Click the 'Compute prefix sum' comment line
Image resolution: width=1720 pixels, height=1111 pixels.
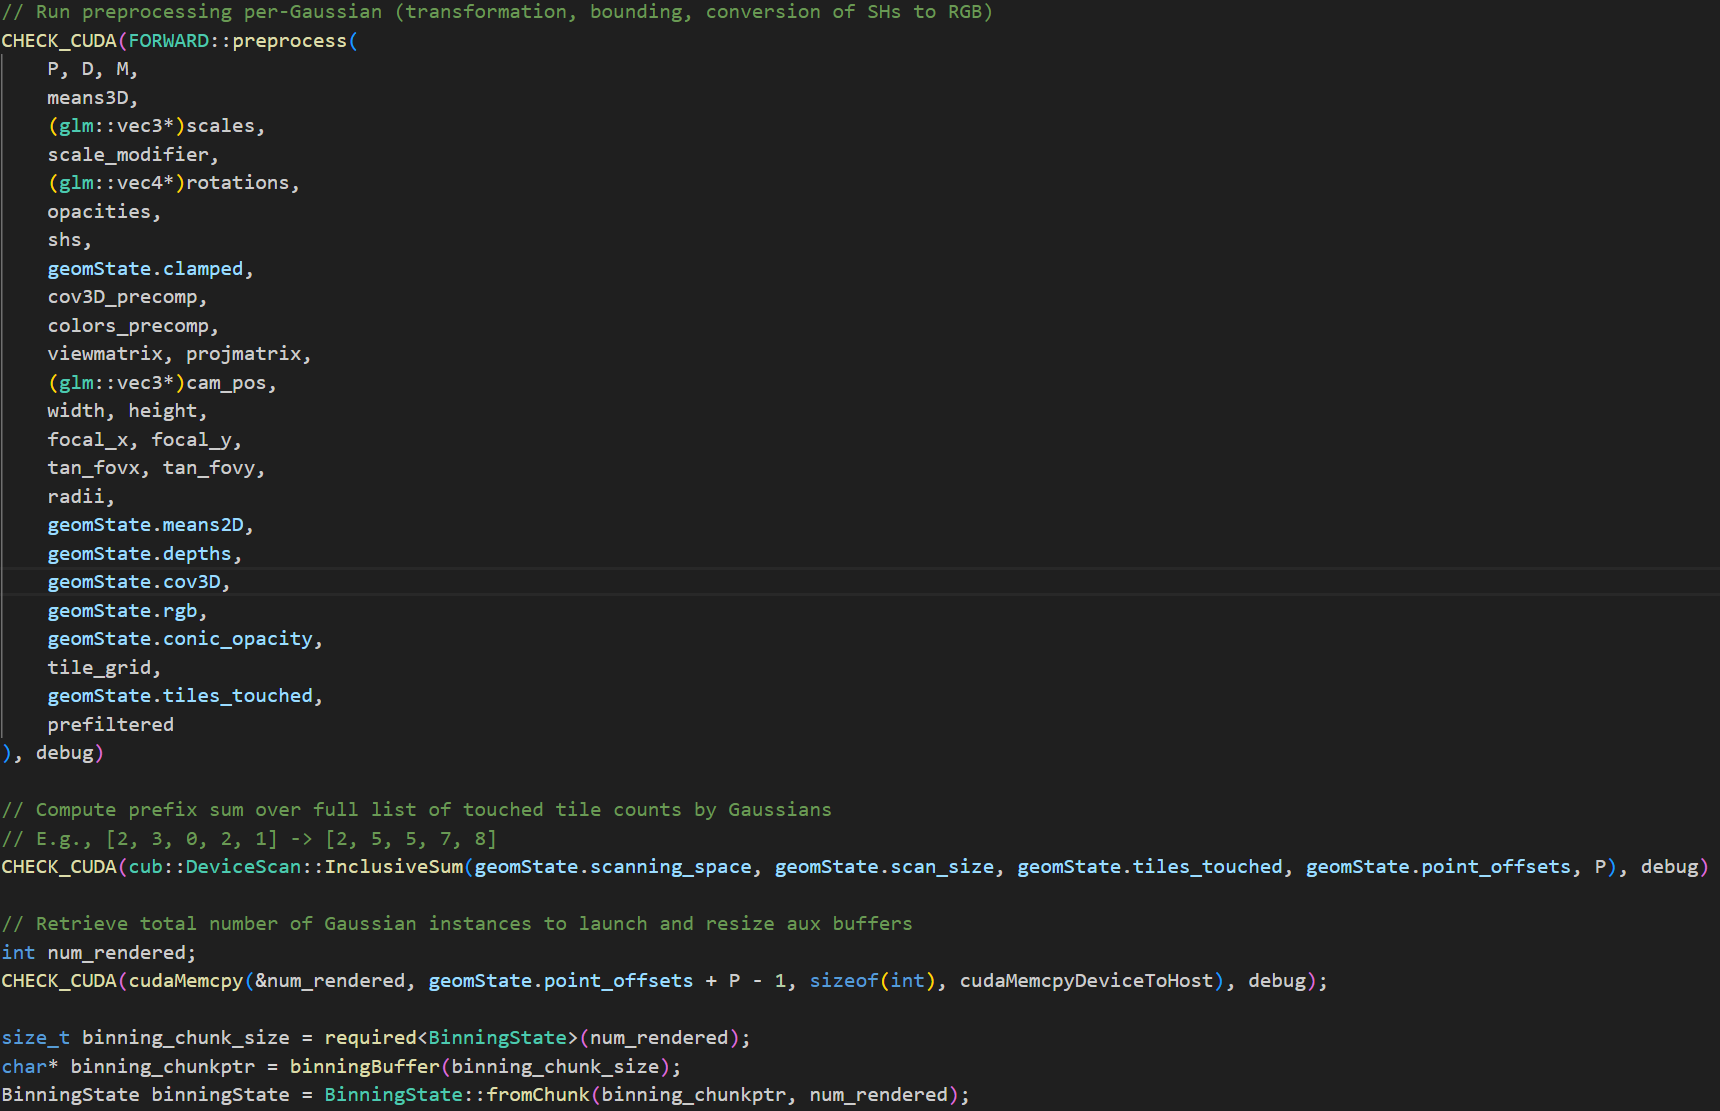(417, 810)
